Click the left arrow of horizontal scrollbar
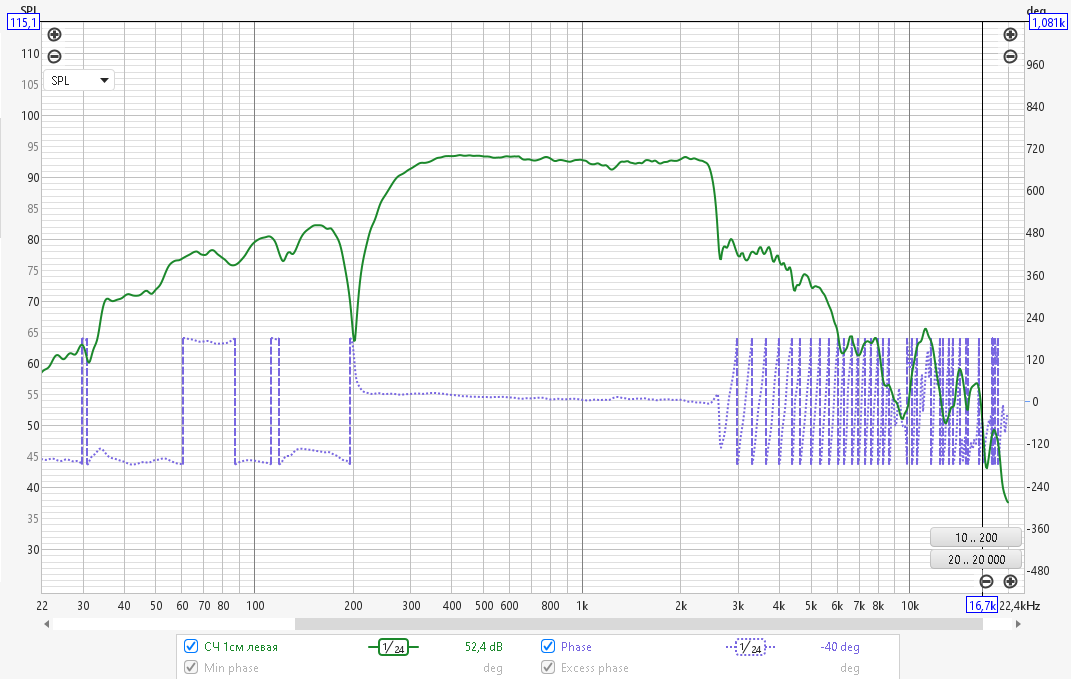Image resolution: width=1071 pixels, height=679 pixels. coord(46,624)
